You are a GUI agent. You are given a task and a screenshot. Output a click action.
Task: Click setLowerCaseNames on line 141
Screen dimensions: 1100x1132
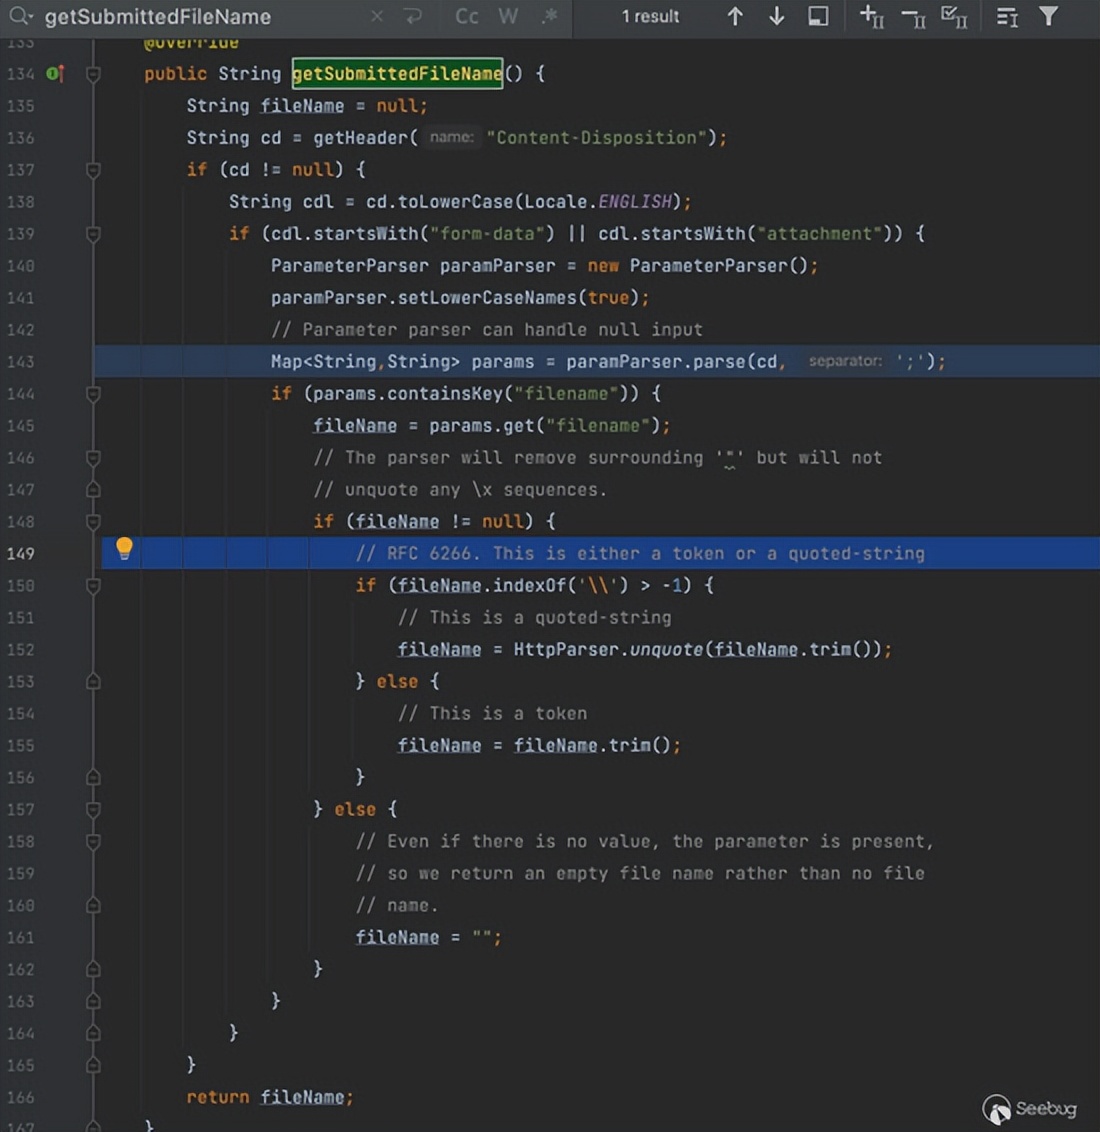(487, 297)
